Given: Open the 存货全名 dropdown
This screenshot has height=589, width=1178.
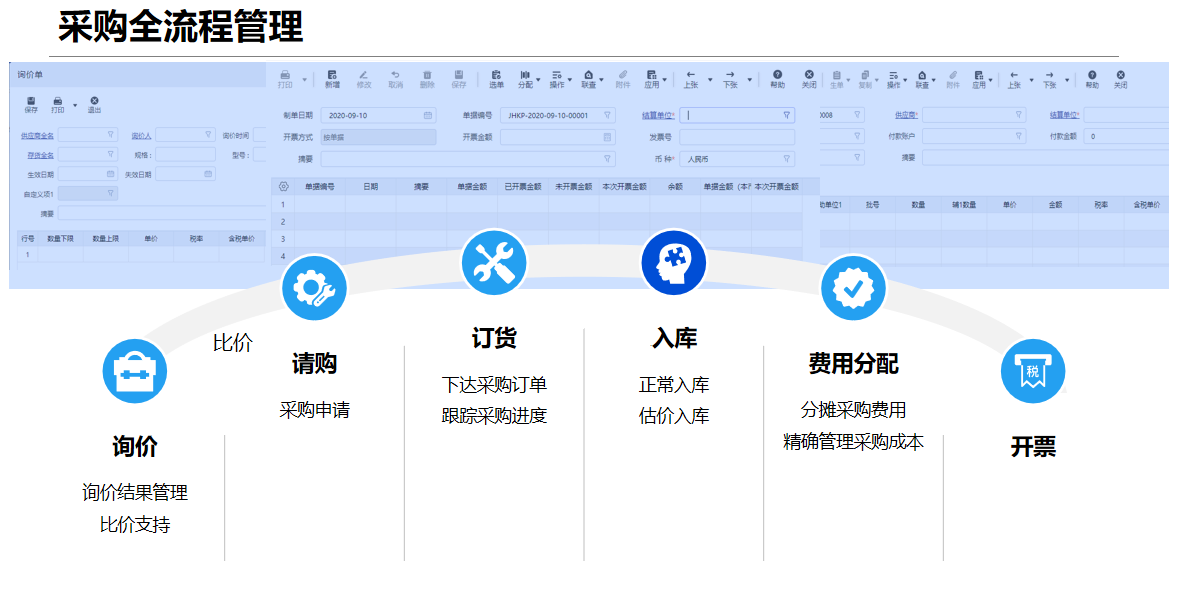Looking at the screenshot, I should pos(110,154).
